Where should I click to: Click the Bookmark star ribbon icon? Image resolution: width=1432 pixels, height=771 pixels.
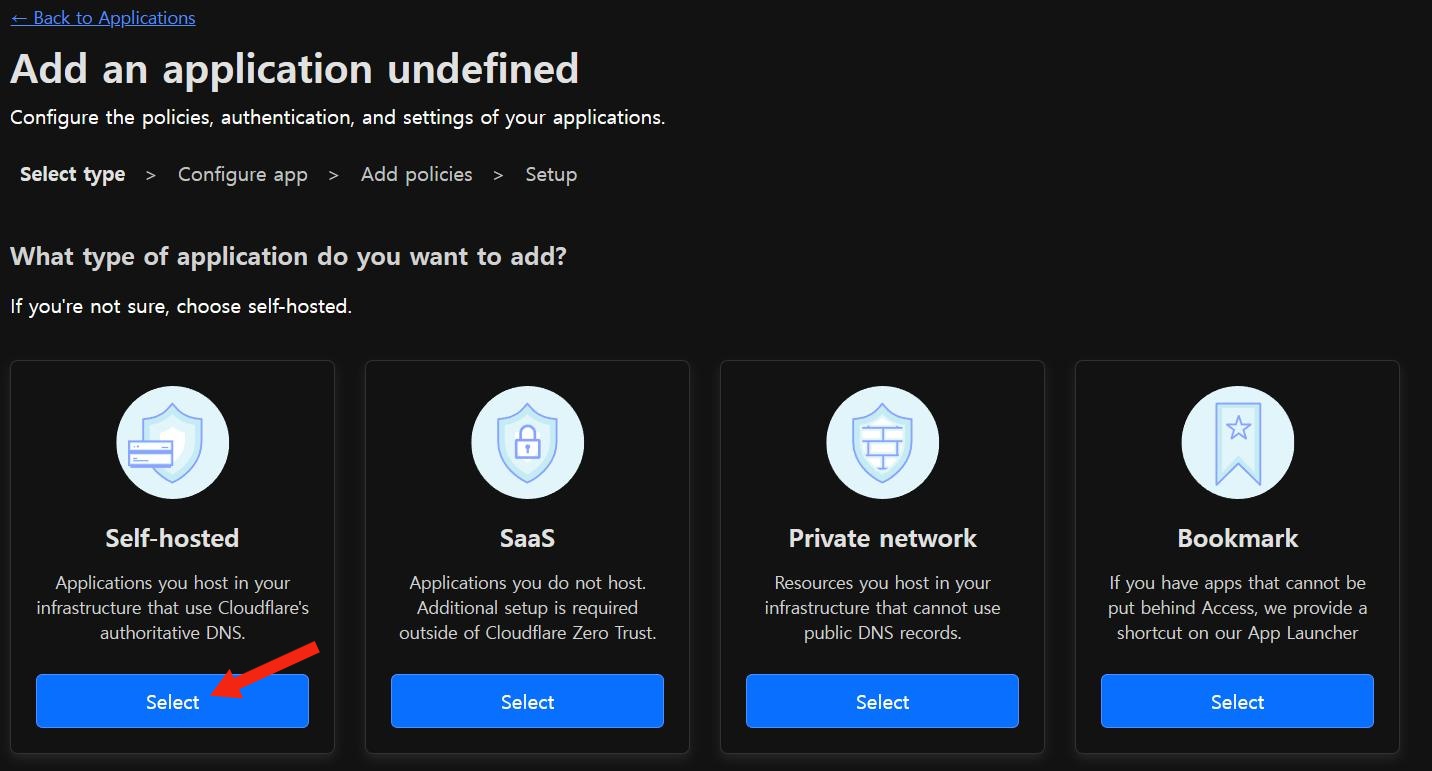(1237, 442)
